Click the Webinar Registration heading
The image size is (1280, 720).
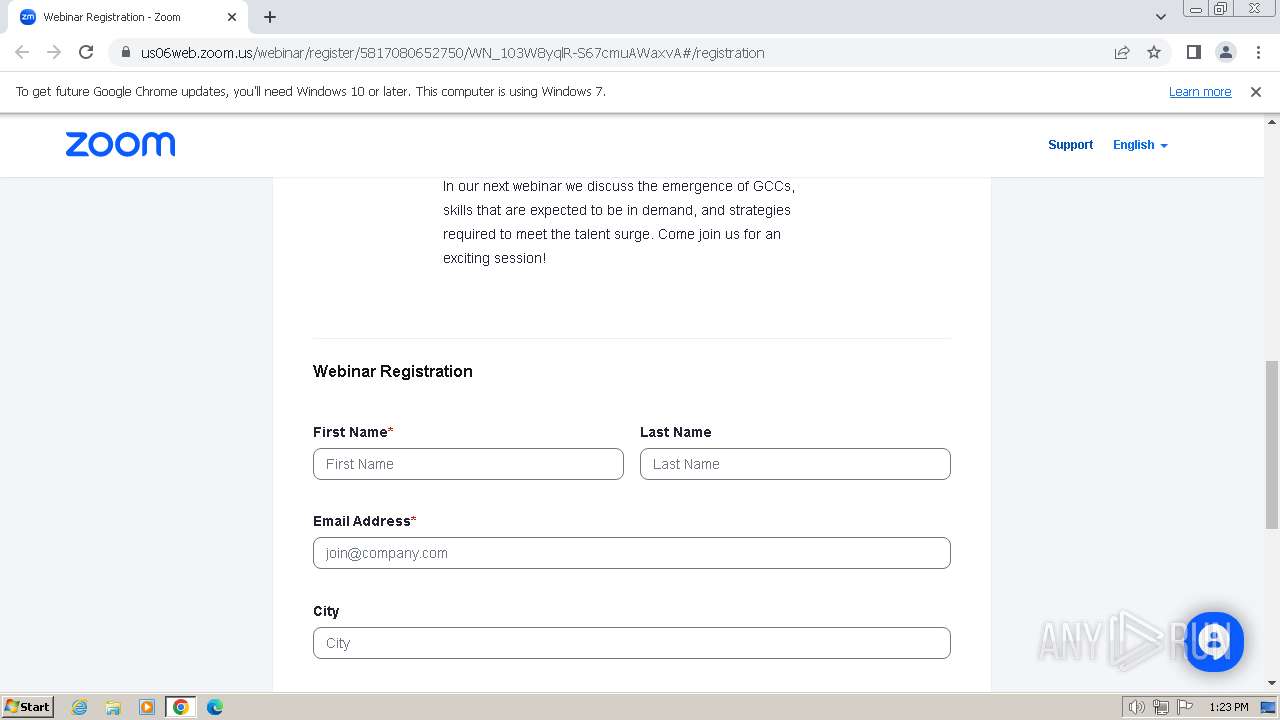click(x=393, y=371)
